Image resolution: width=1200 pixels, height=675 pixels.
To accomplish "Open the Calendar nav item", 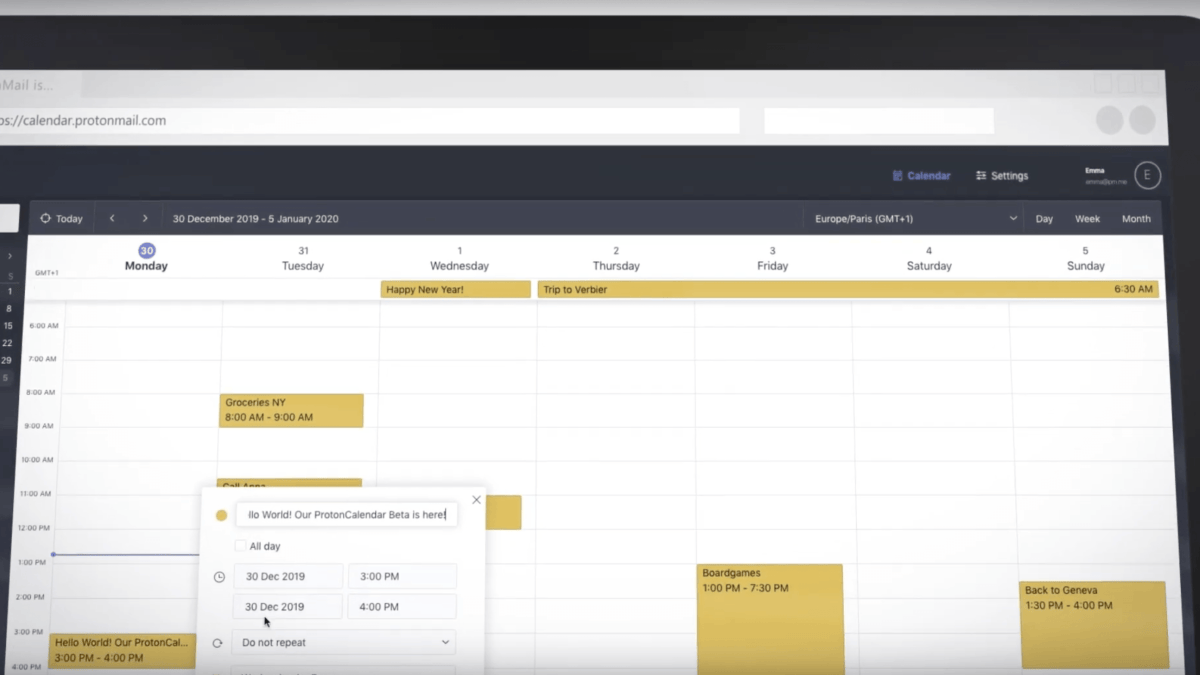I will coord(921,176).
